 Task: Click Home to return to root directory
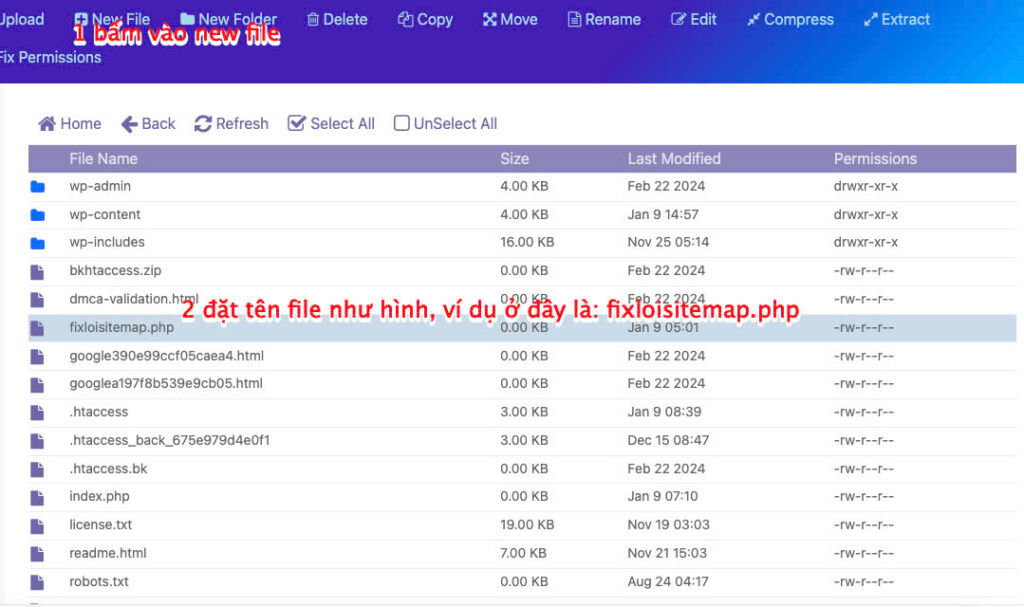tap(69, 123)
